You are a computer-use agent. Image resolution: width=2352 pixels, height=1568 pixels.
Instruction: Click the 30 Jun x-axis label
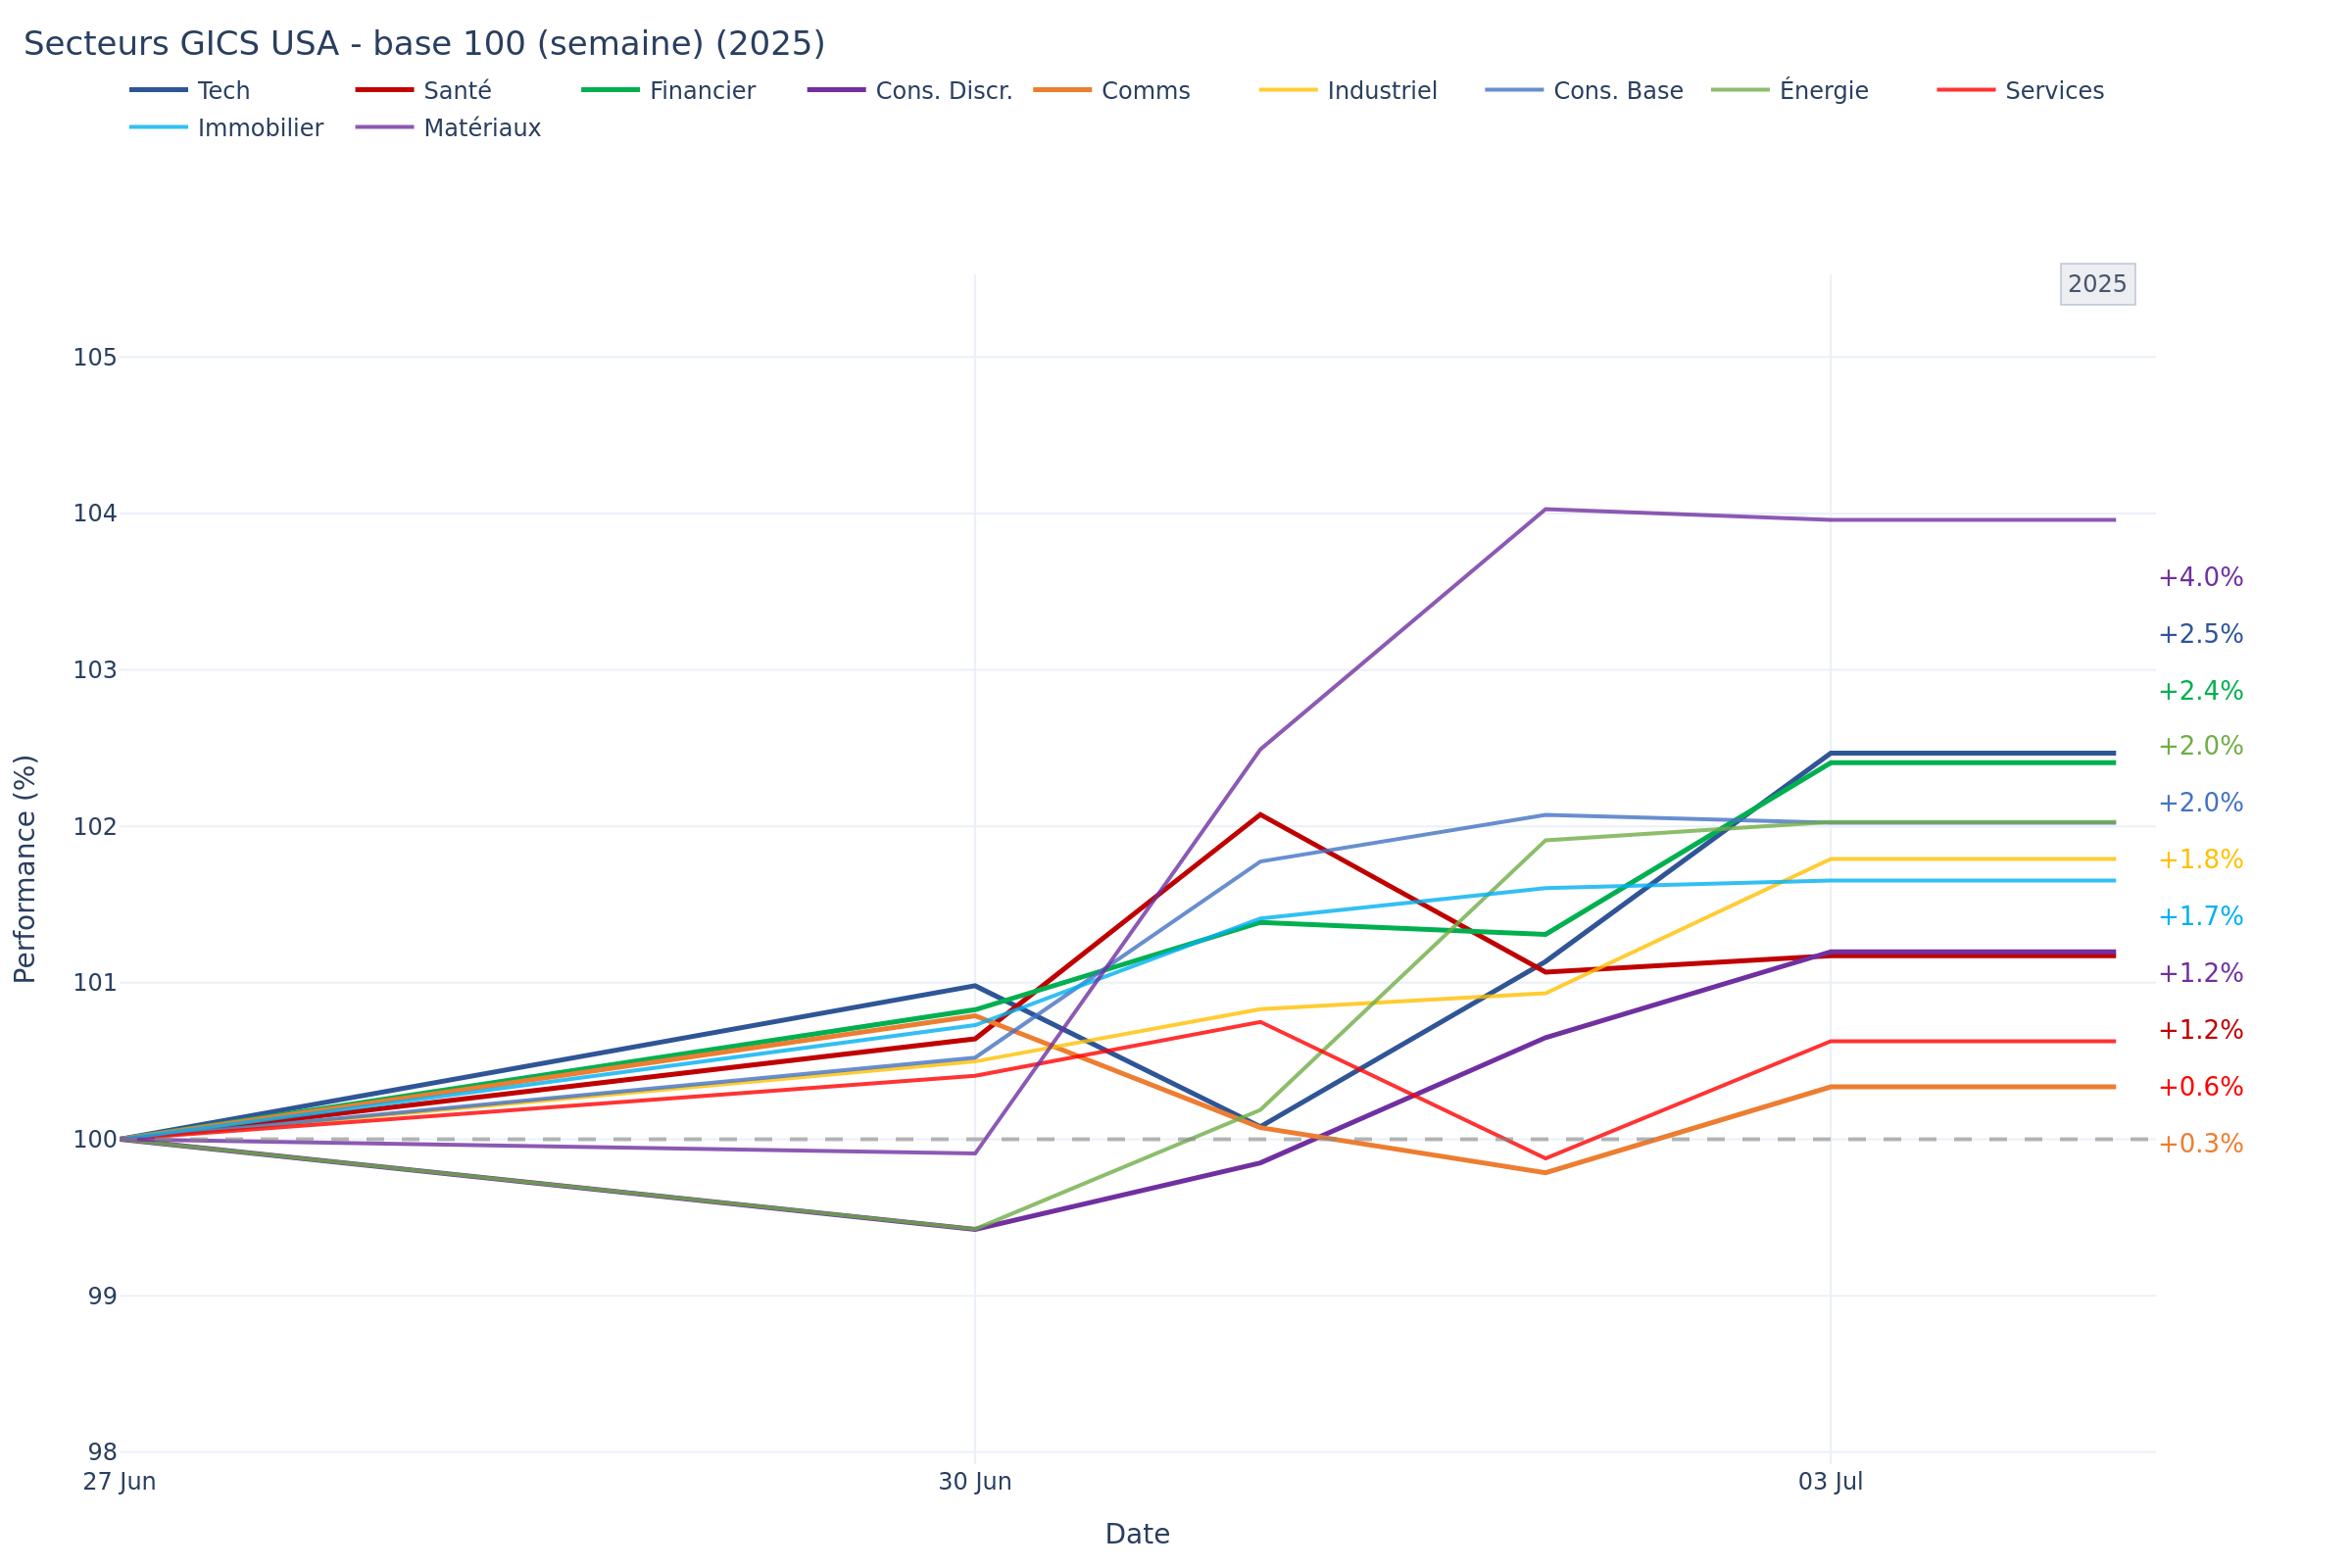(x=974, y=1482)
